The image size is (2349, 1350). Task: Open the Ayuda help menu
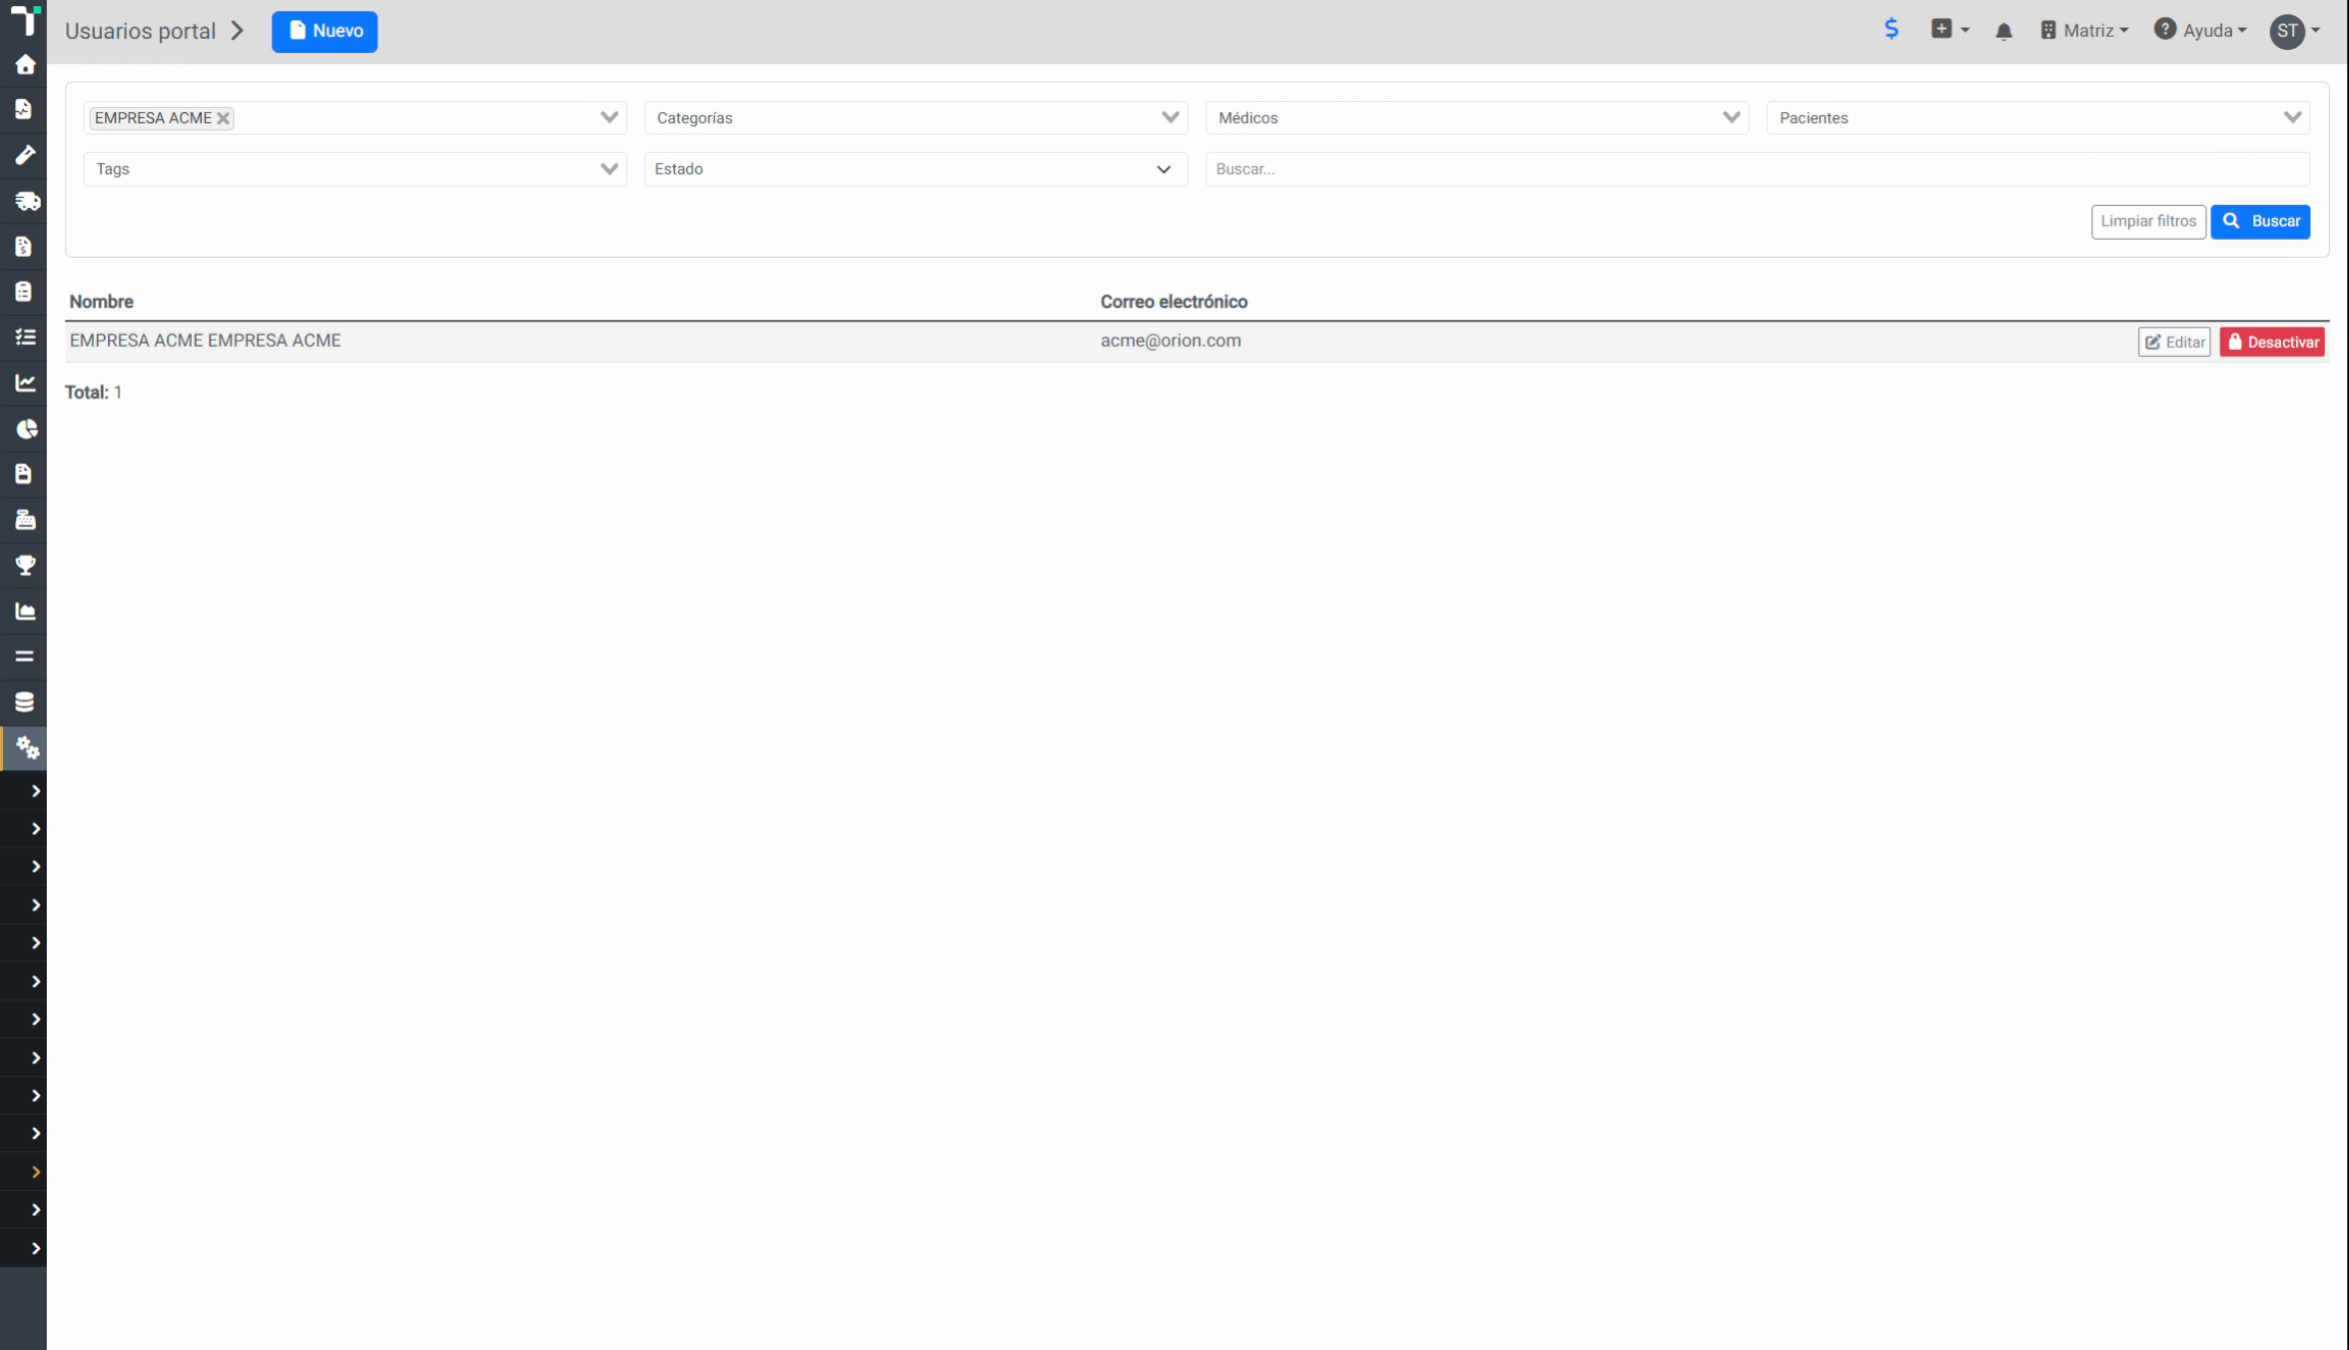pyautogui.click(x=2200, y=31)
